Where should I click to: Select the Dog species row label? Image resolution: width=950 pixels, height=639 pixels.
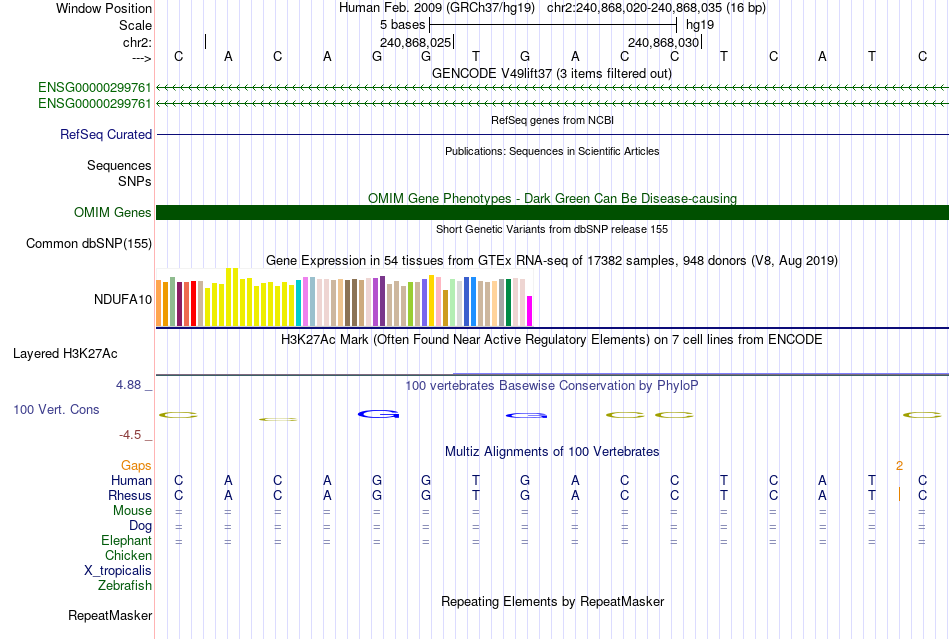pos(140,526)
